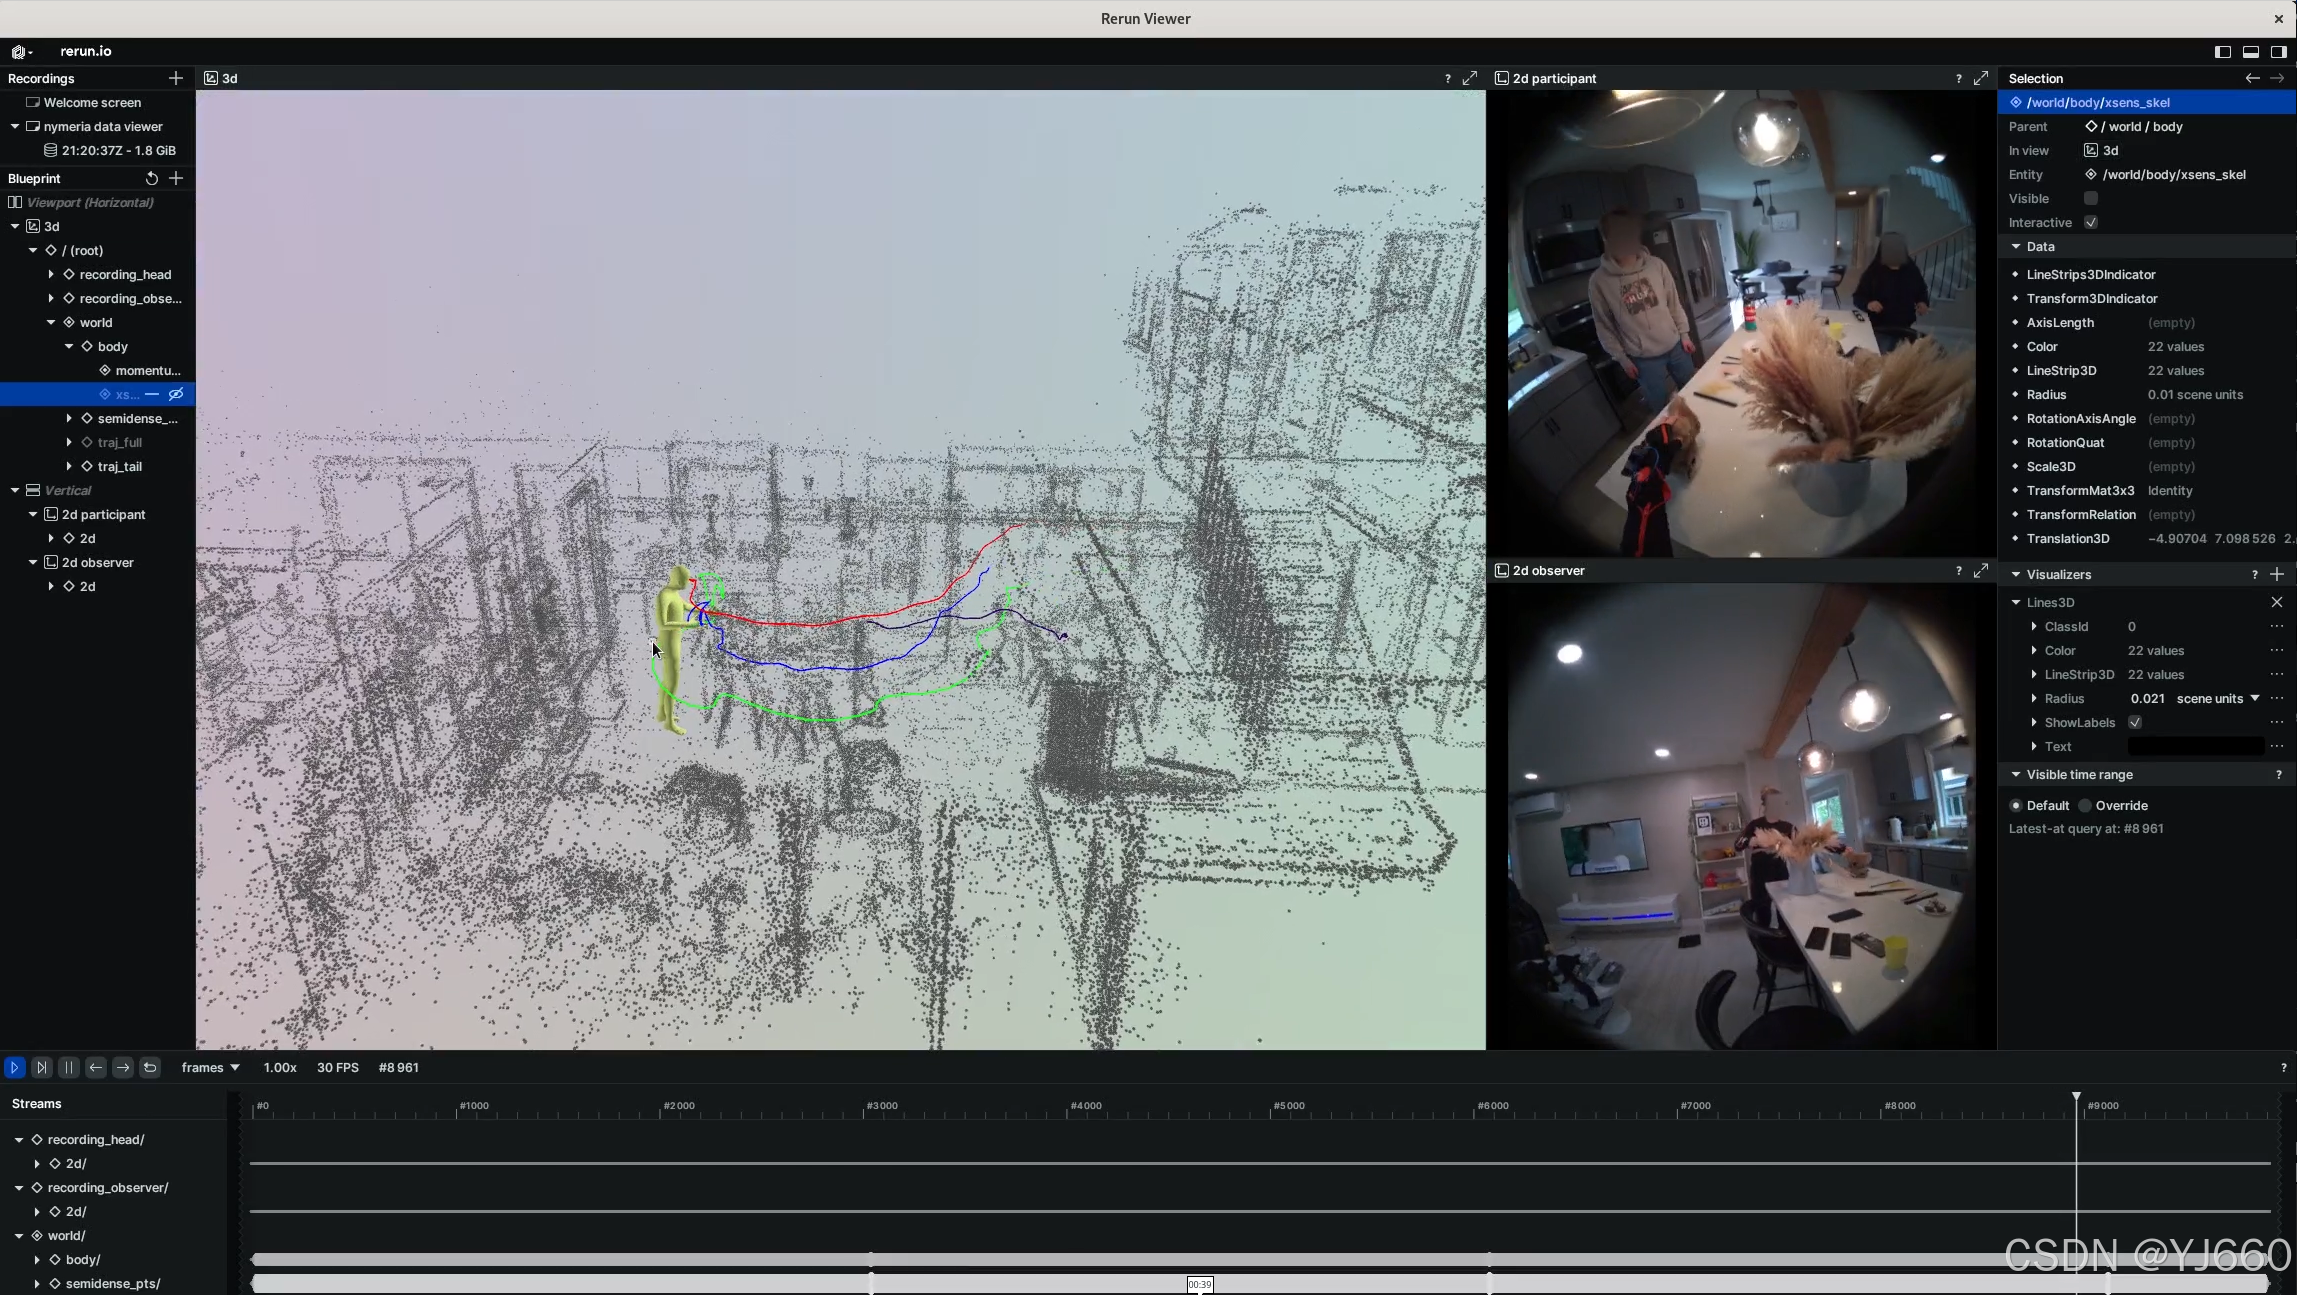Select the 2d observer view in the blueprint
The image size is (2297, 1295).
tap(97, 562)
